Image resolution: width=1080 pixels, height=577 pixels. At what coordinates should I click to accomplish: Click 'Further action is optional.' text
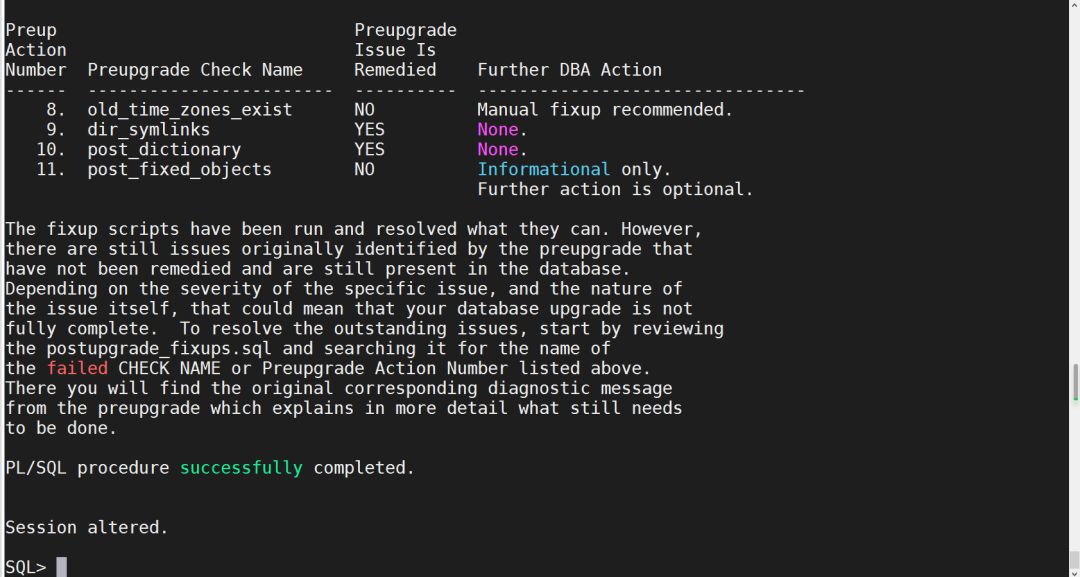point(615,189)
